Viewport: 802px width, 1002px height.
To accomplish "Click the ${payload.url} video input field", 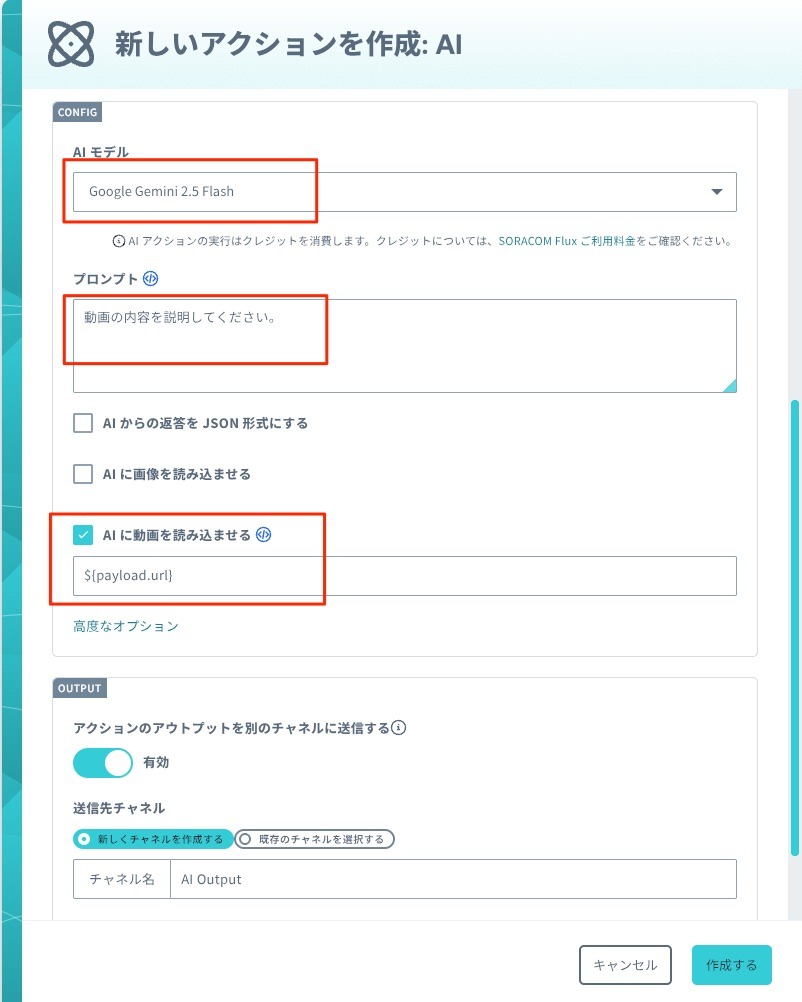I will pos(404,576).
